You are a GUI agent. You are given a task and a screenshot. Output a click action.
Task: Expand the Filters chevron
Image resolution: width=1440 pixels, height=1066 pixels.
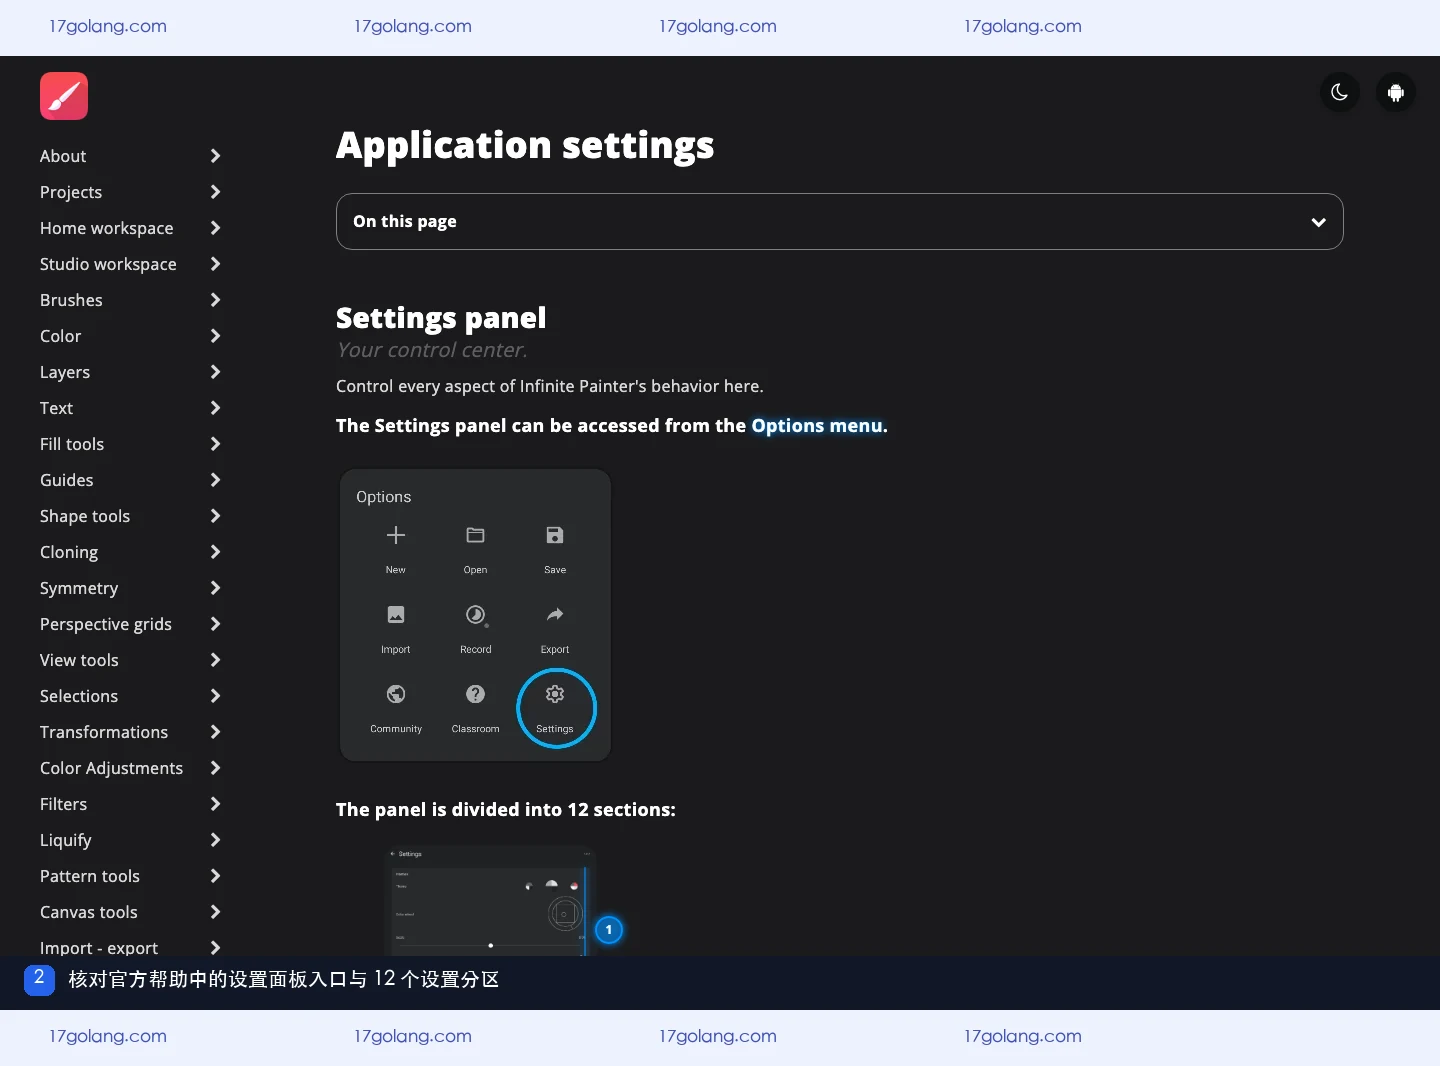(215, 804)
